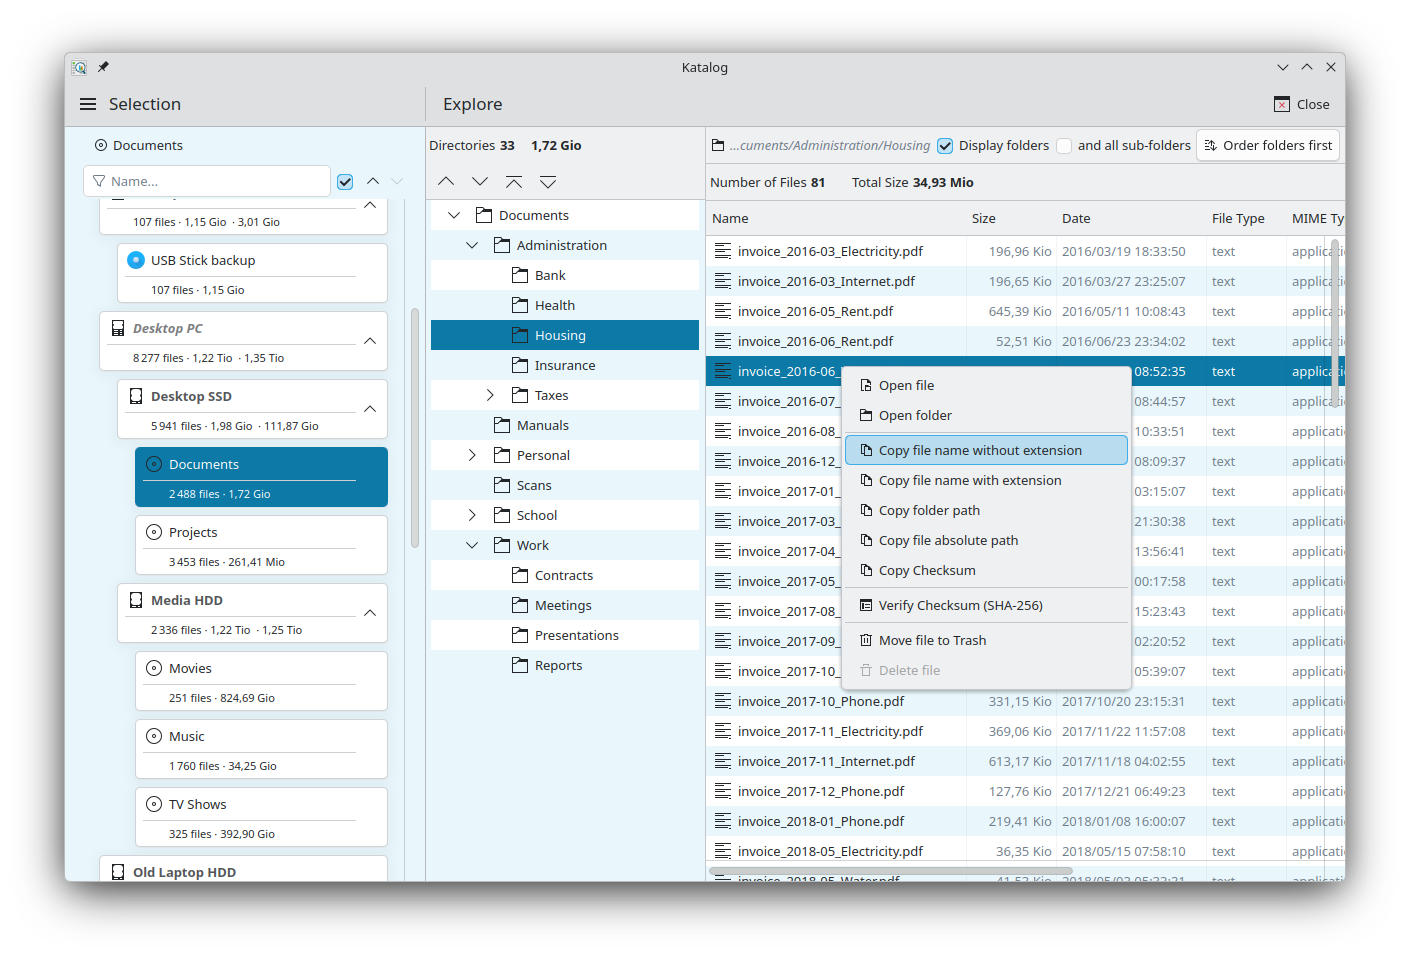Expand the Taxes folder node
1410x958 pixels.
point(490,395)
